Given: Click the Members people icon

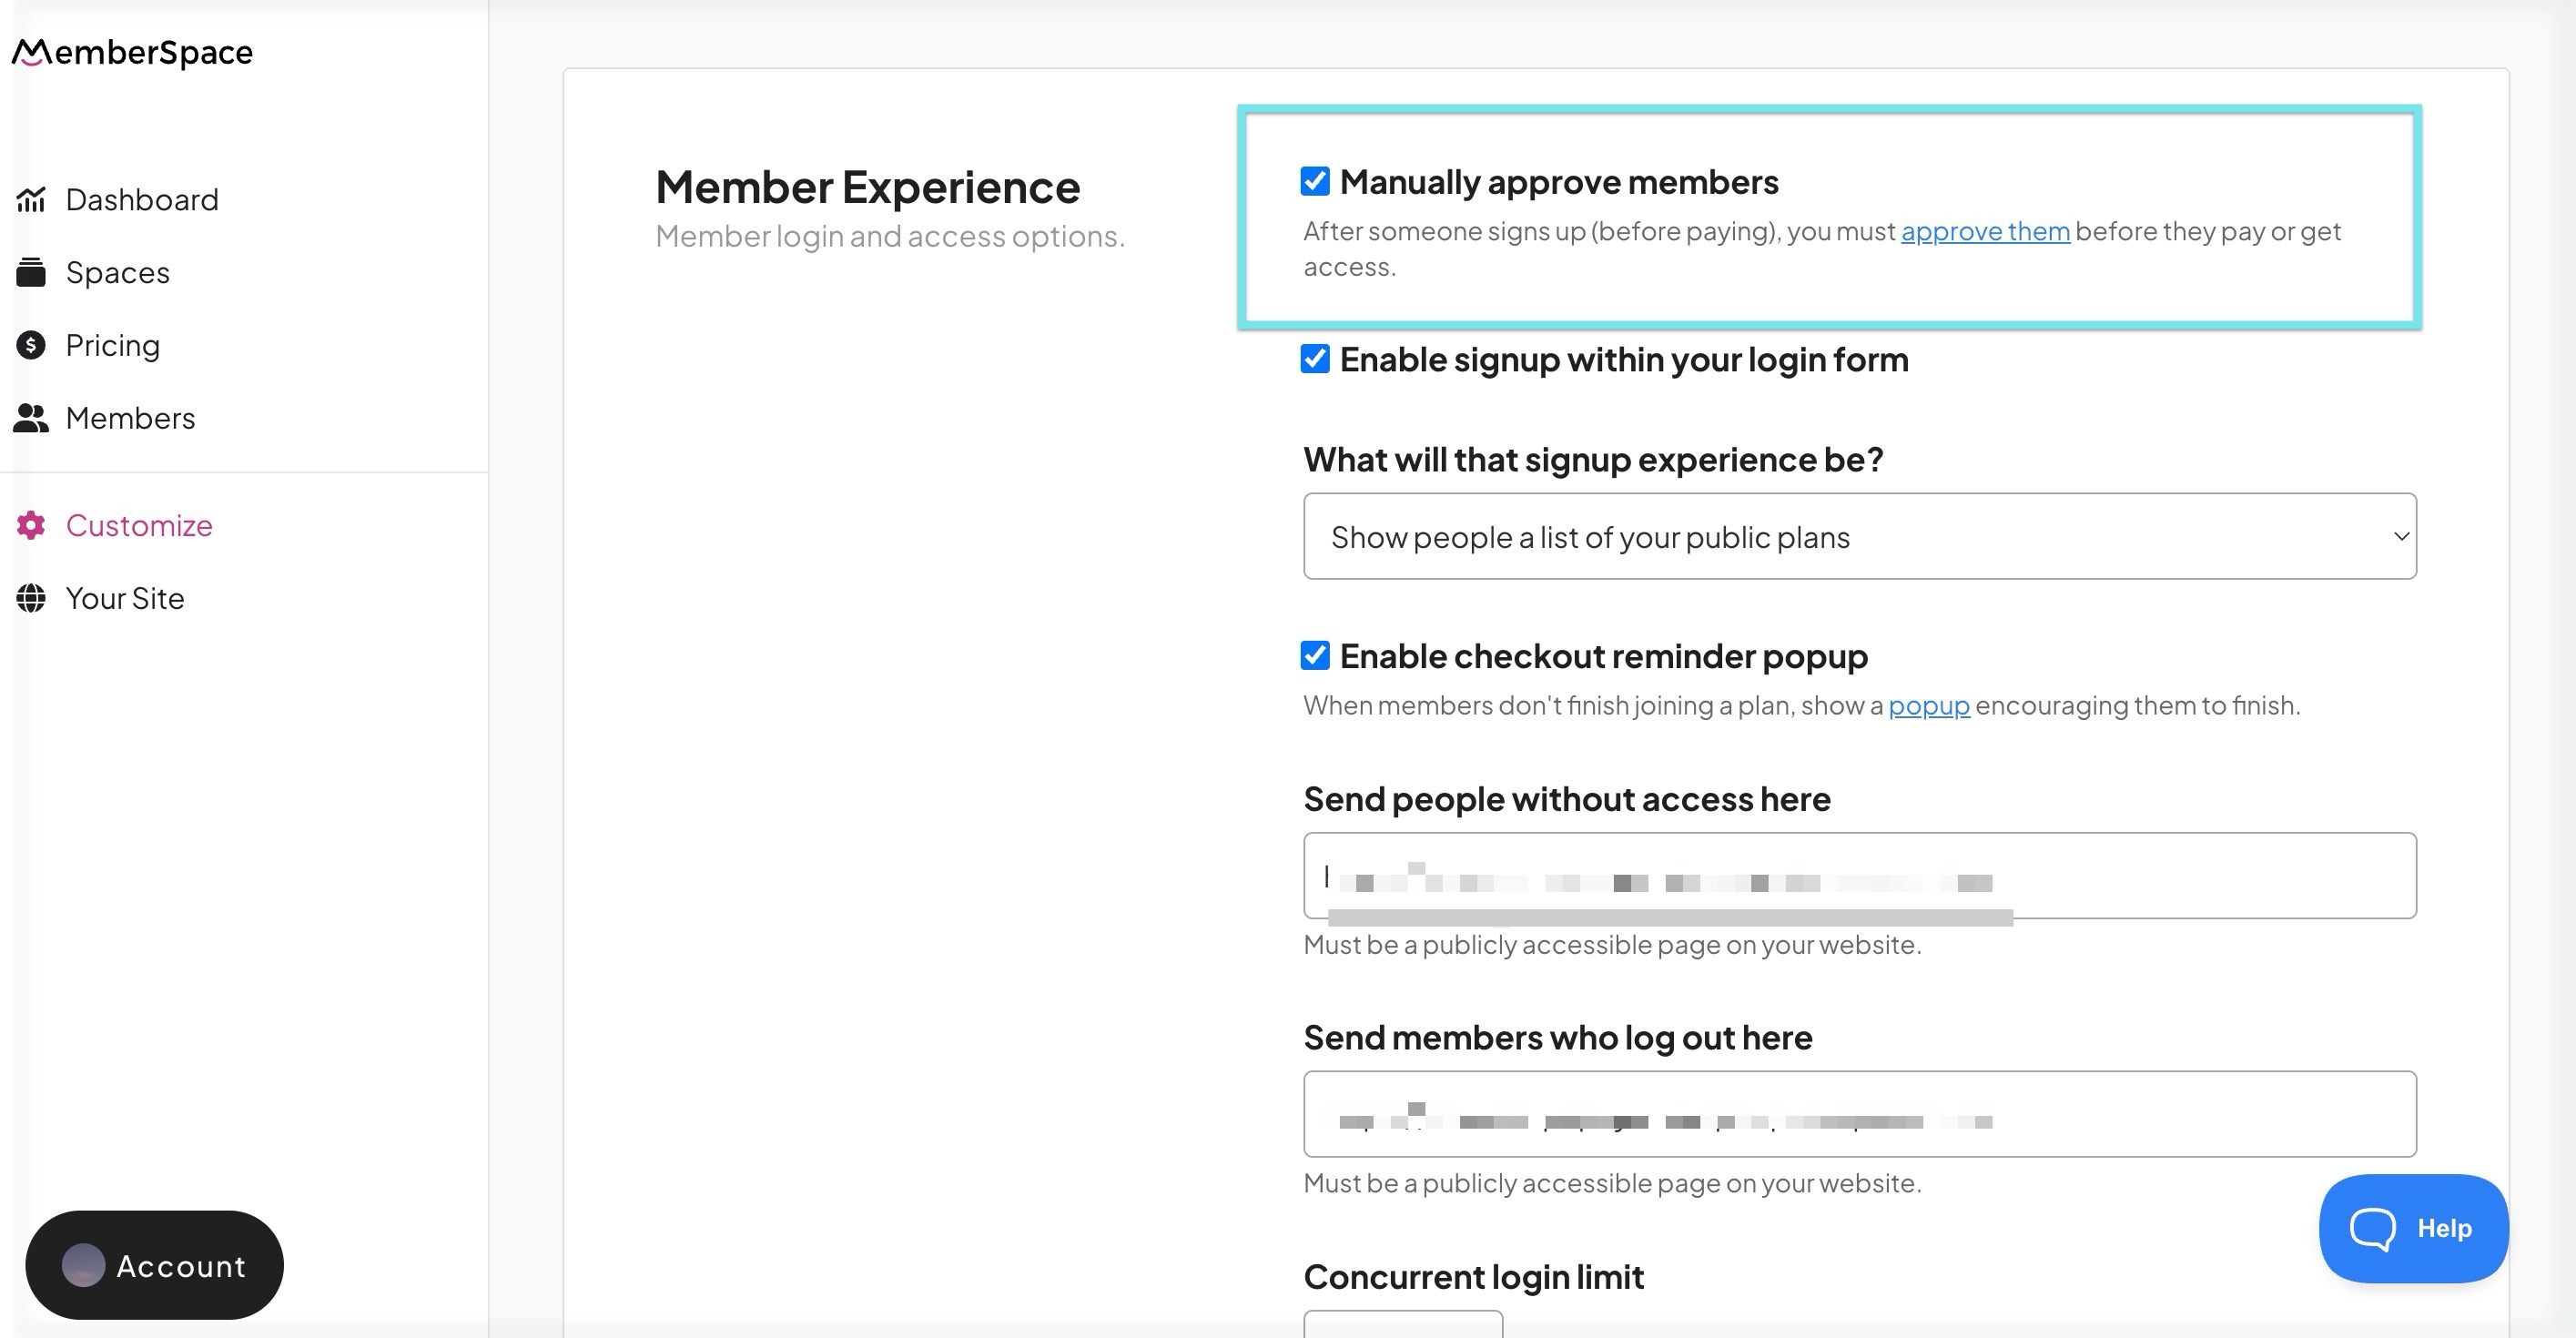Looking at the screenshot, I should (31, 418).
